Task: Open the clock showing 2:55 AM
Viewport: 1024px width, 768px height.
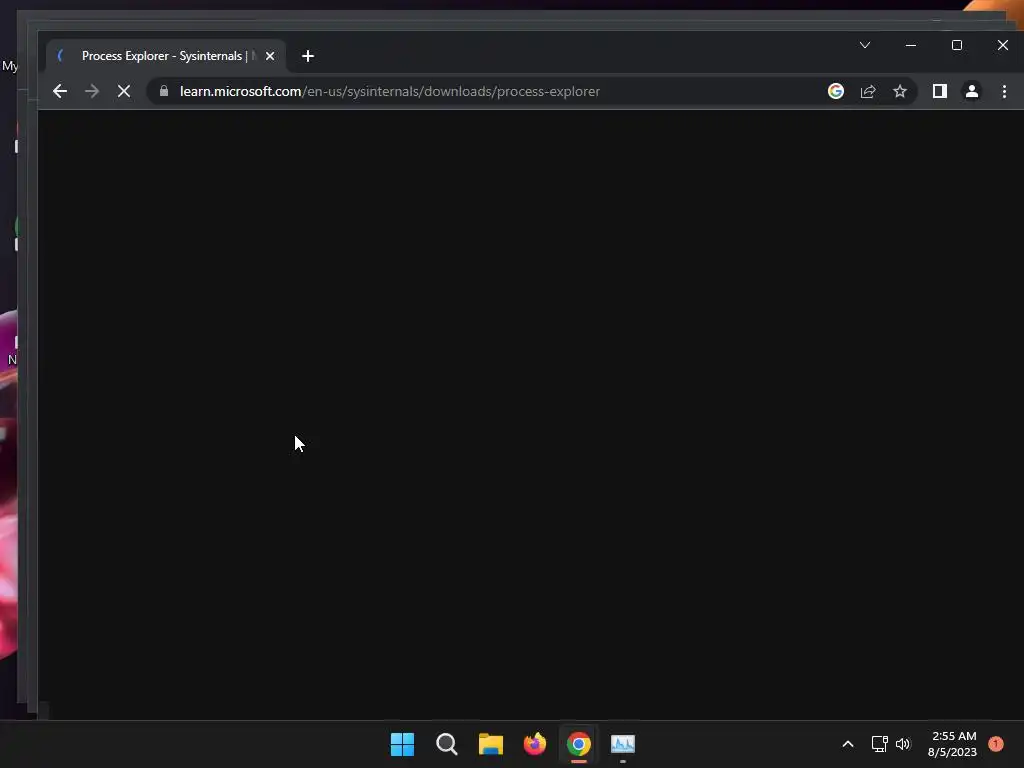Action: click(x=952, y=744)
